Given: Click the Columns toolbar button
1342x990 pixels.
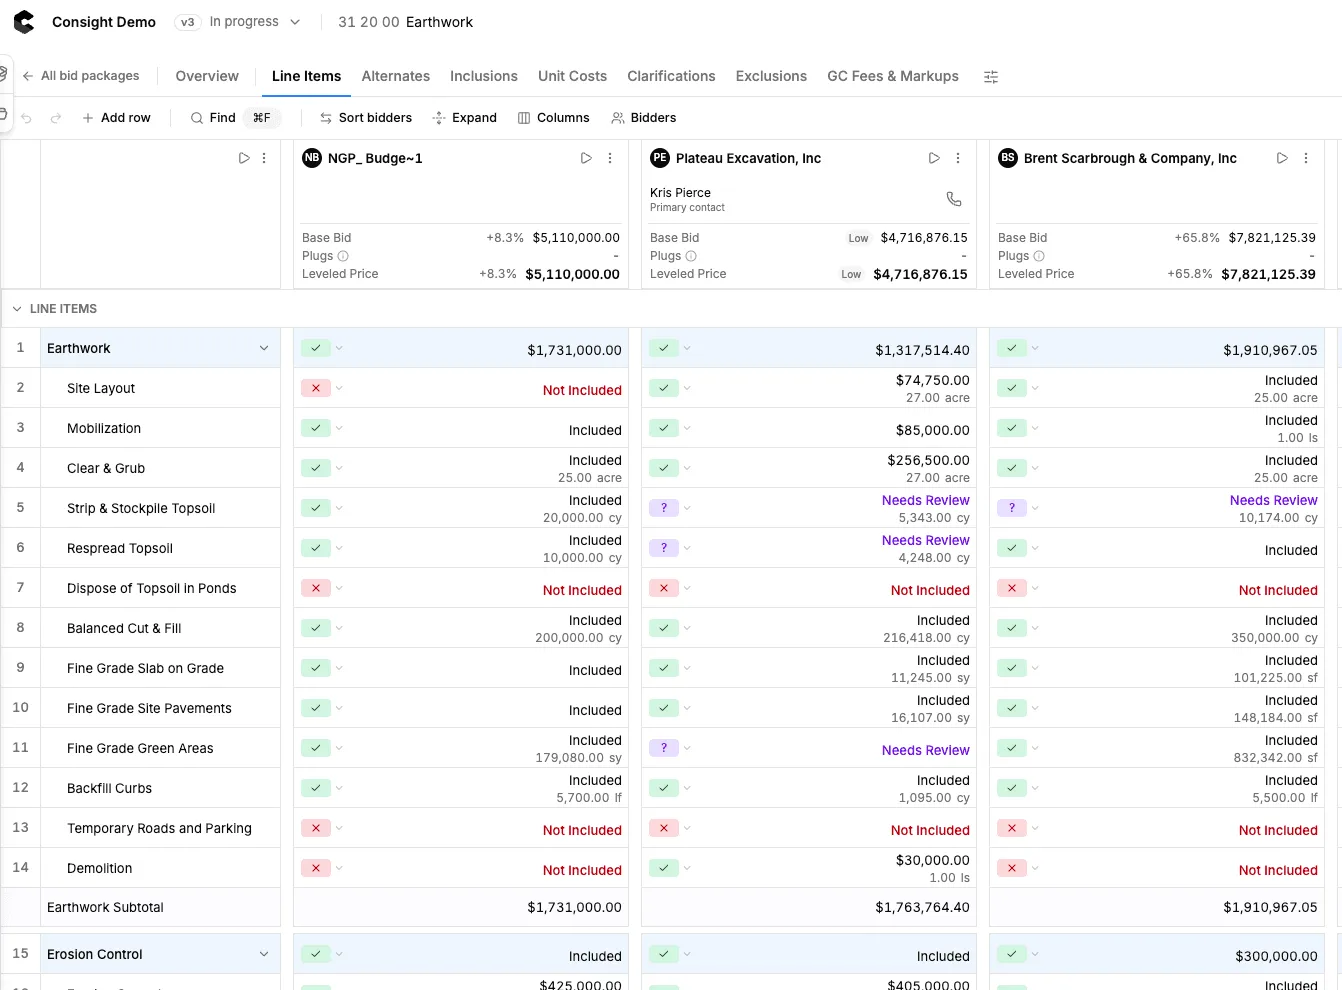Looking at the screenshot, I should [x=553, y=118].
